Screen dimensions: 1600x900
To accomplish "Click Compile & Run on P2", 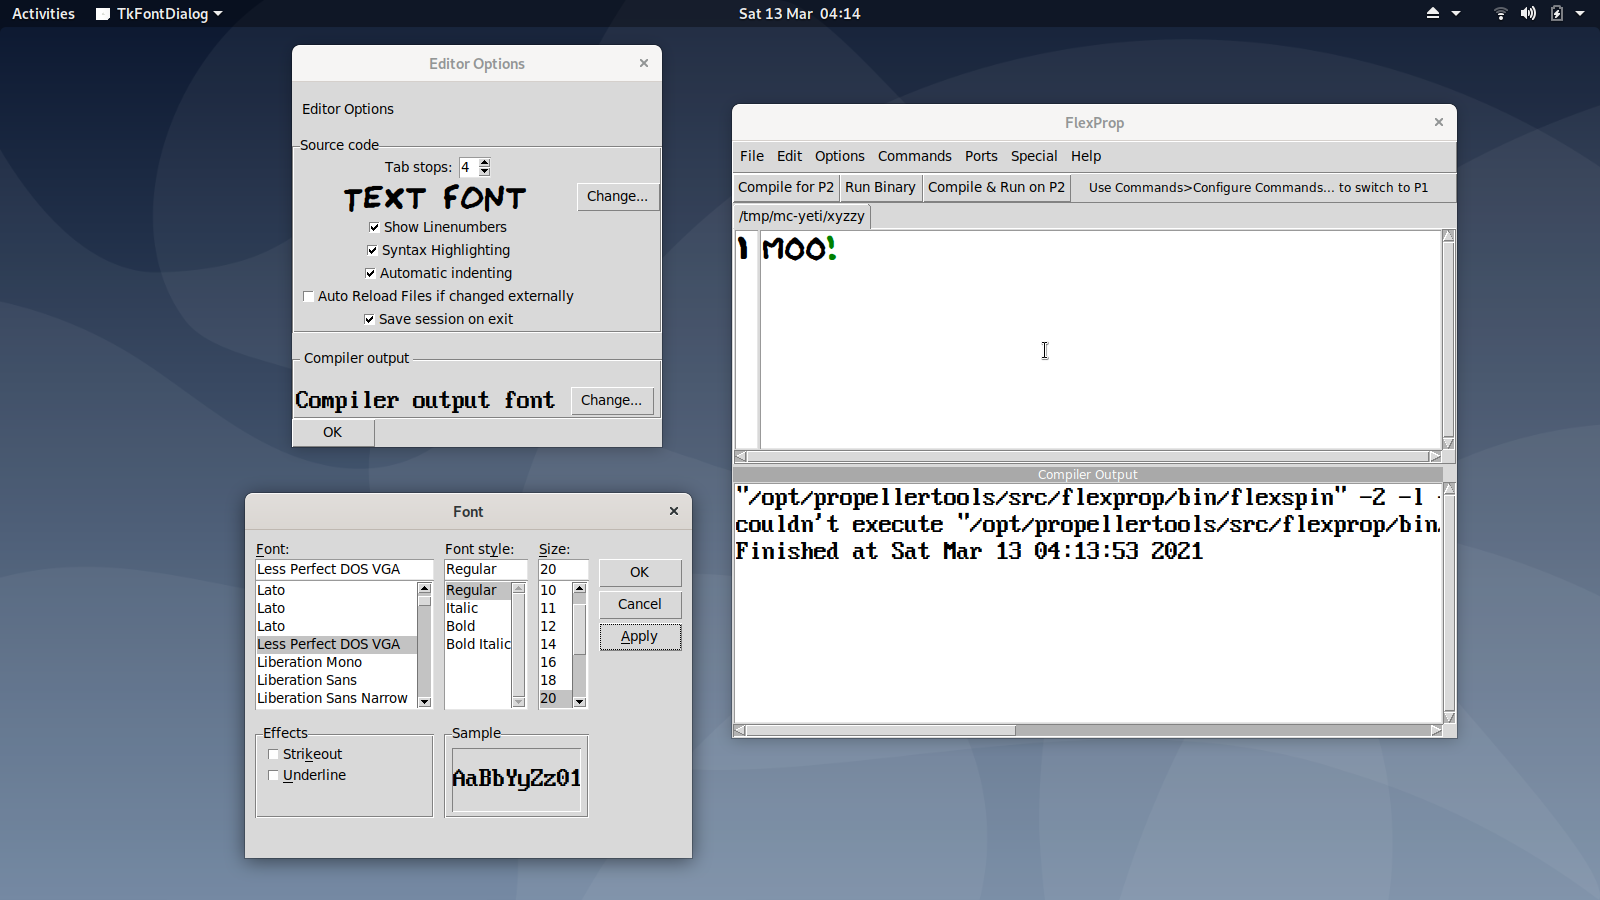I will click(x=996, y=187).
